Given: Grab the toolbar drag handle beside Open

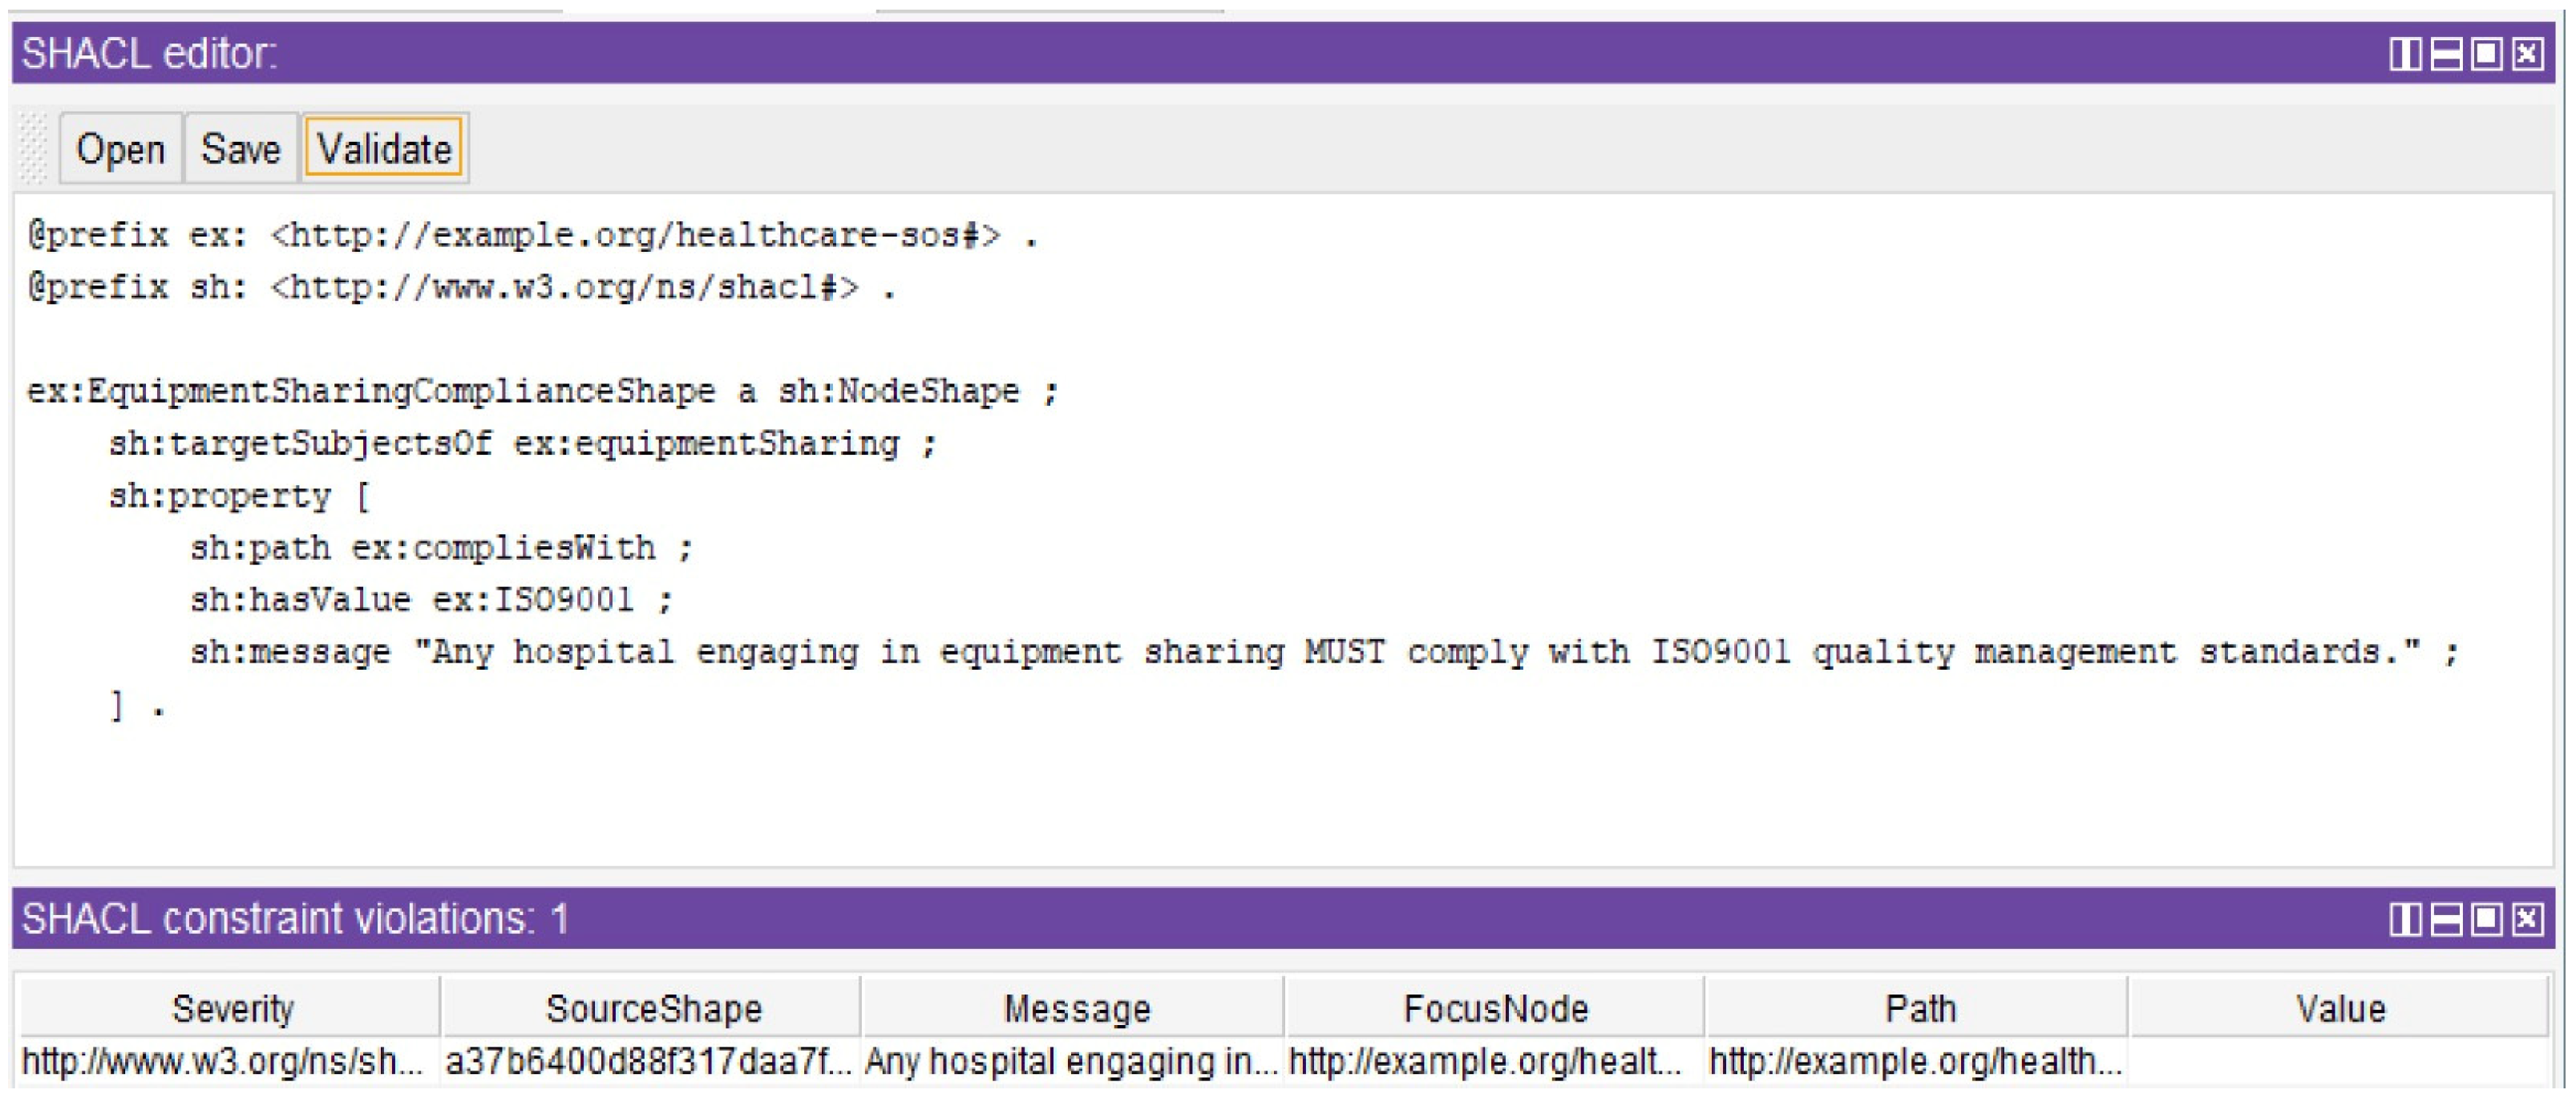Looking at the screenshot, I should pos(34,149).
